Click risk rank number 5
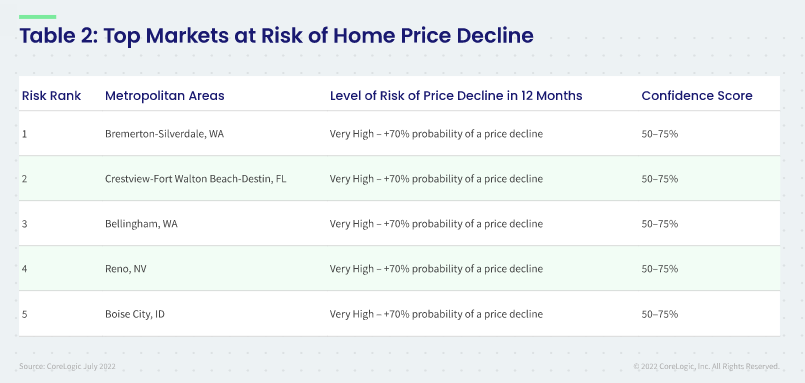Image resolution: width=805 pixels, height=383 pixels. pyautogui.click(x=24, y=314)
